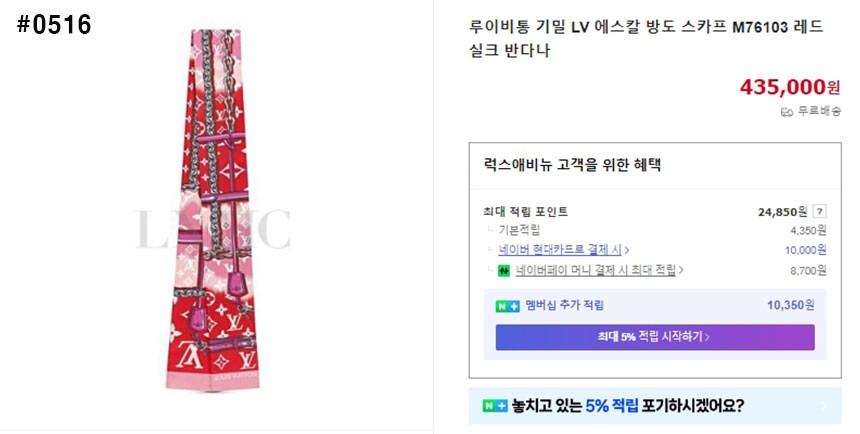The width and height of the screenshot is (860, 434).
Task: Click the points help question mark icon
Action: (x=820, y=211)
